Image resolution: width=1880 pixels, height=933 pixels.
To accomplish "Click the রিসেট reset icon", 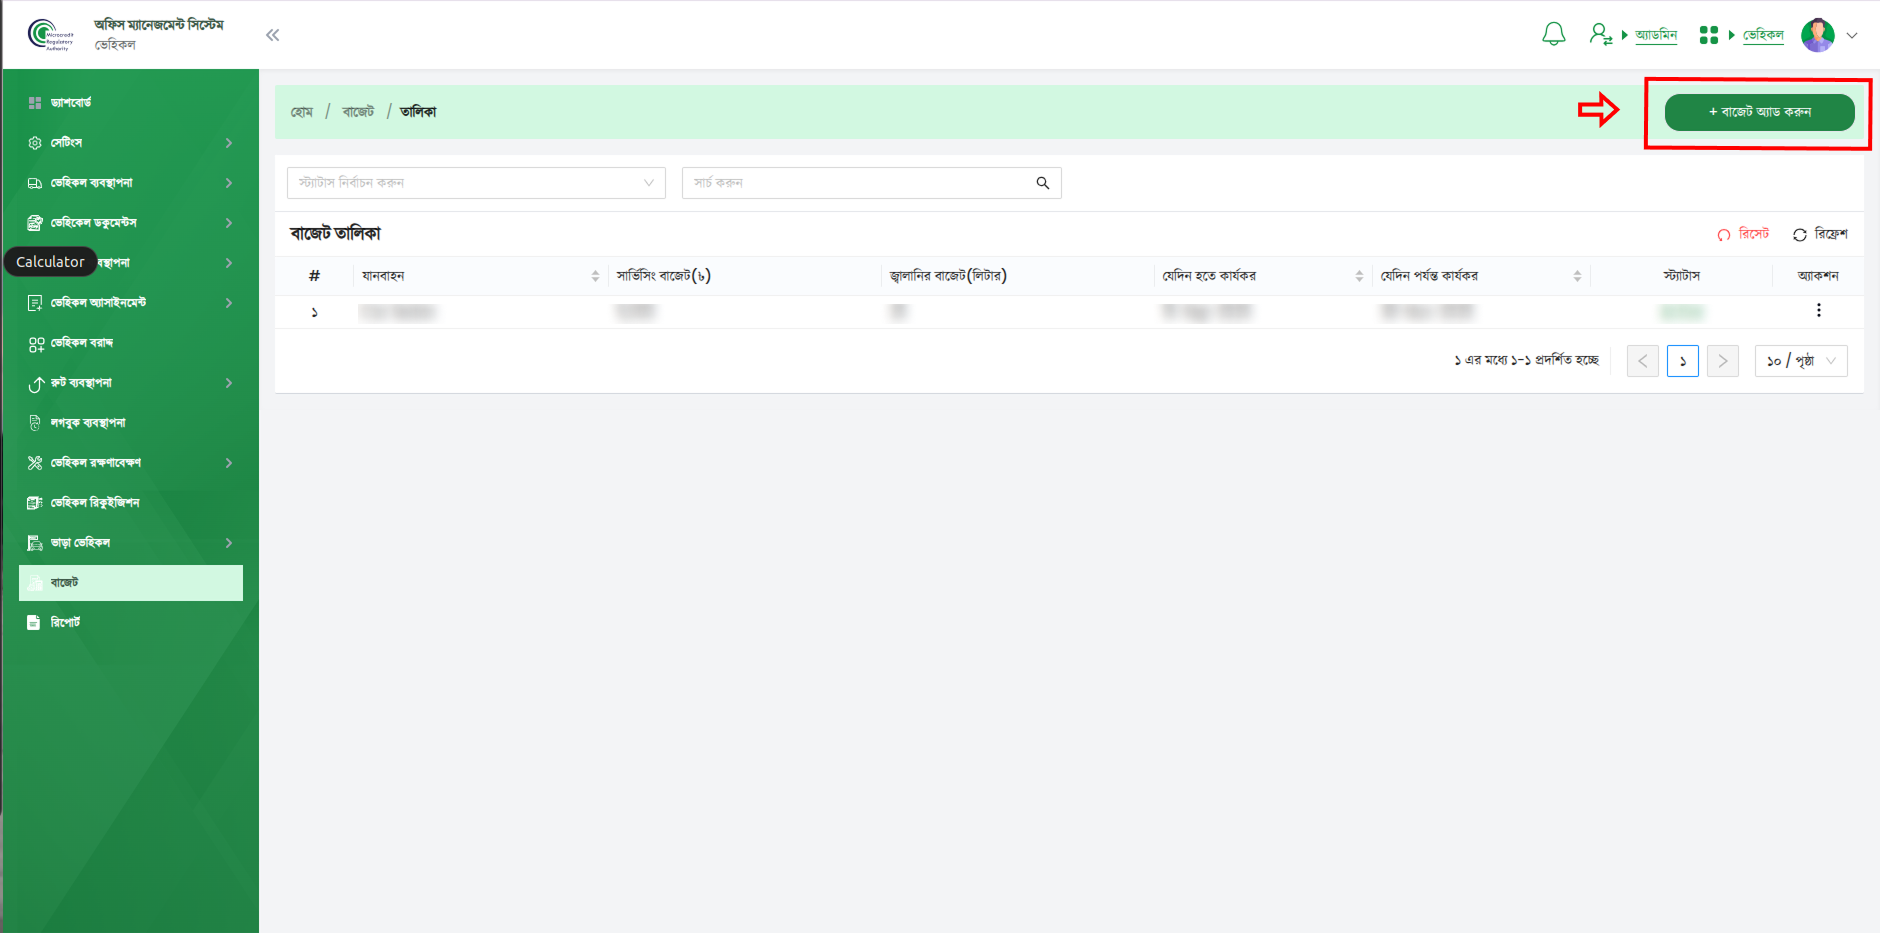I will pos(1724,235).
